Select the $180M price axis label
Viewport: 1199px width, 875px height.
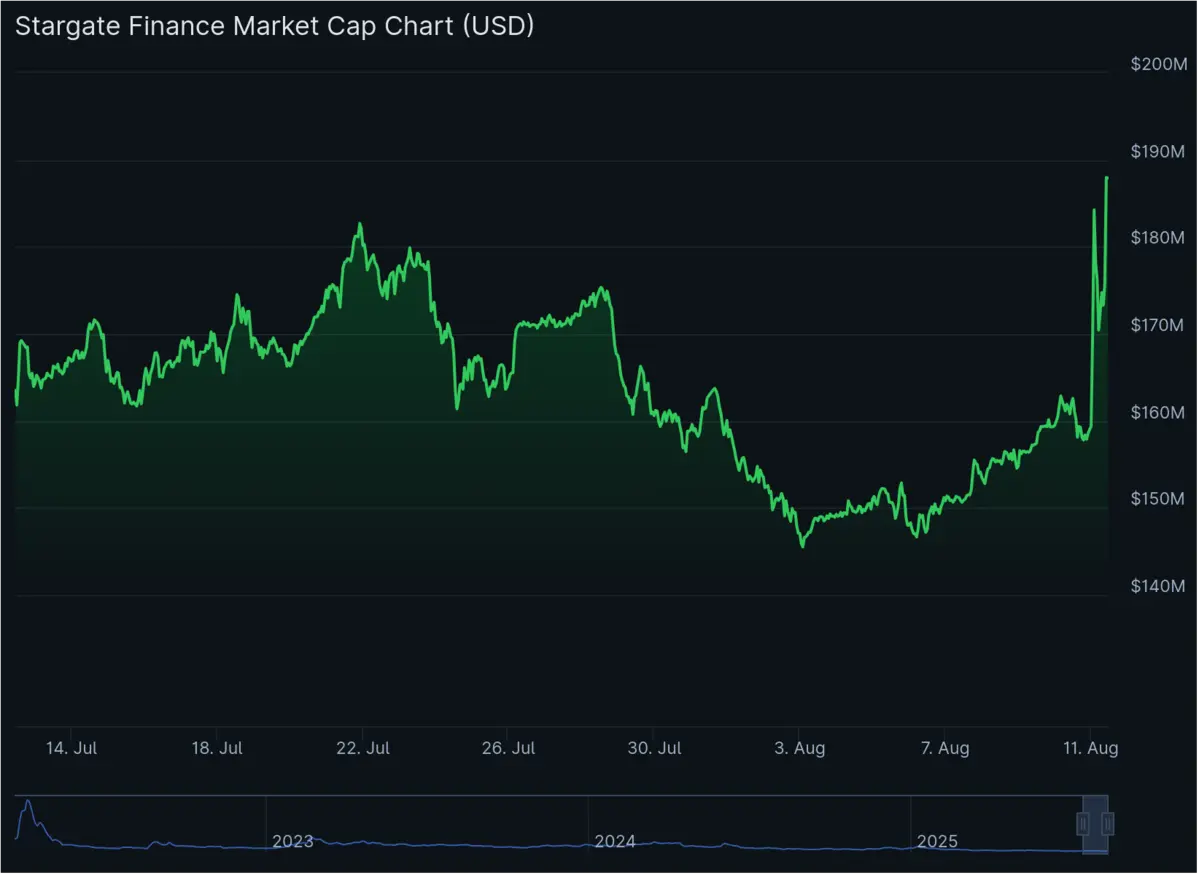[x=1158, y=238]
